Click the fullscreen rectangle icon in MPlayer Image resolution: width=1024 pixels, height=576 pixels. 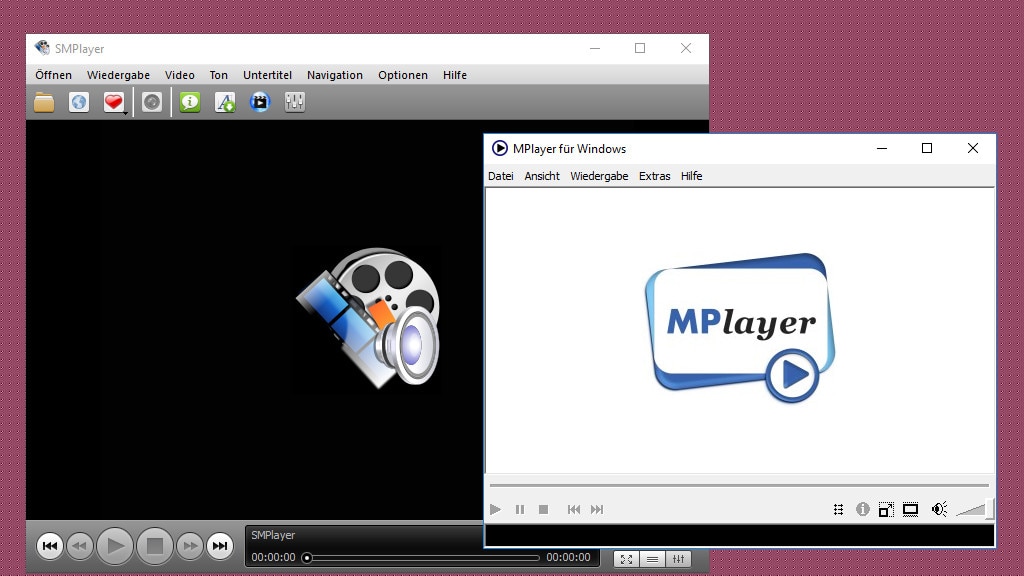(910, 509)
